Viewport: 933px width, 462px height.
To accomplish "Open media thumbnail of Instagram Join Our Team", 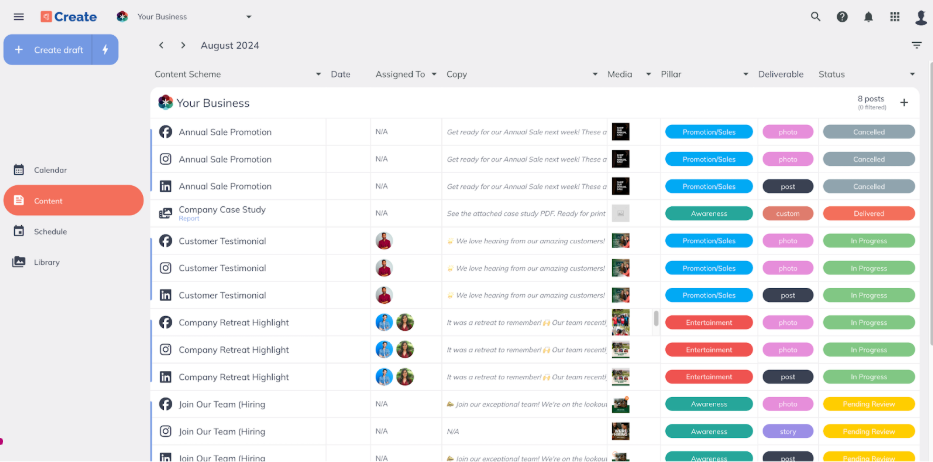I will click(x=621, y=431).
